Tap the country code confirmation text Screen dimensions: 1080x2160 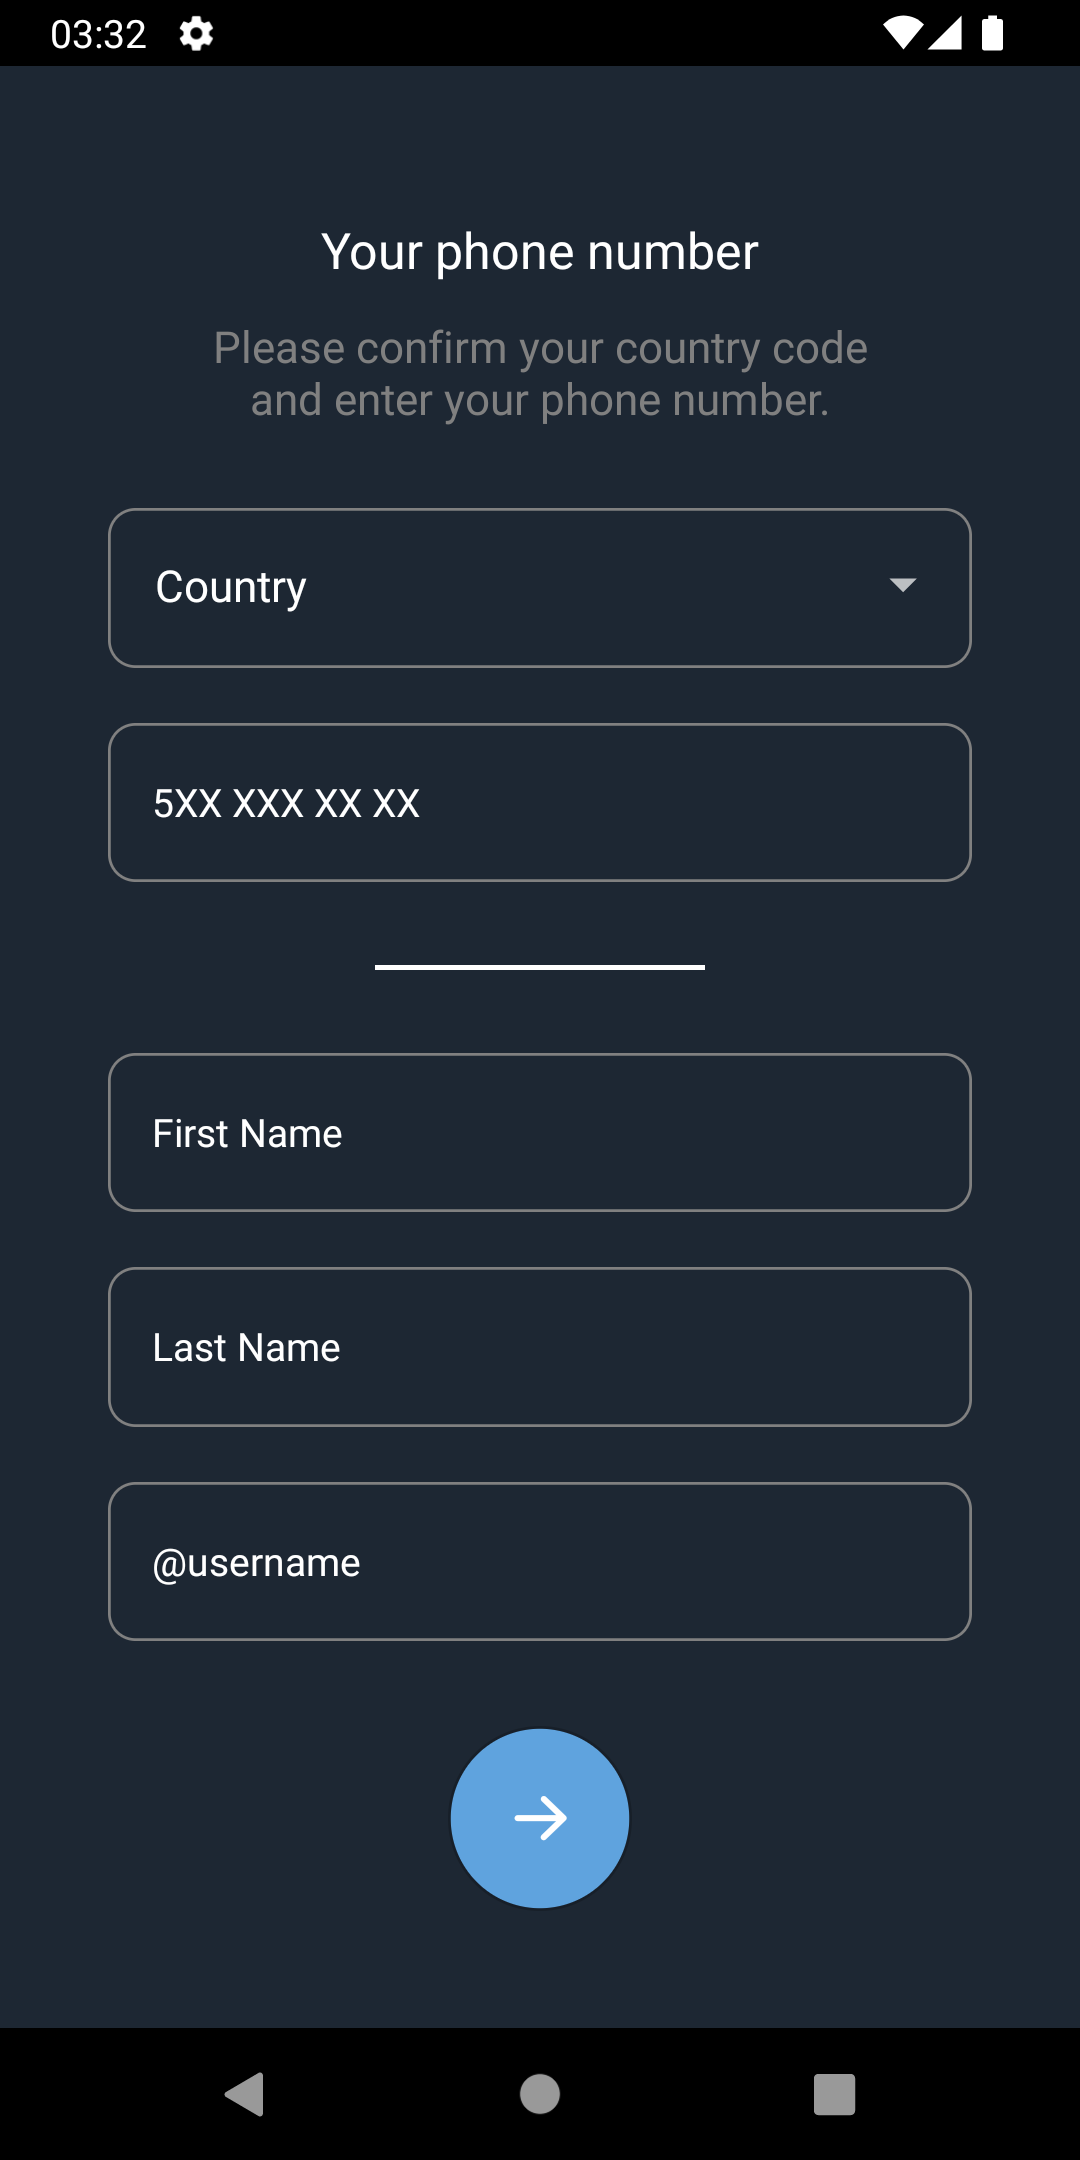540,373
